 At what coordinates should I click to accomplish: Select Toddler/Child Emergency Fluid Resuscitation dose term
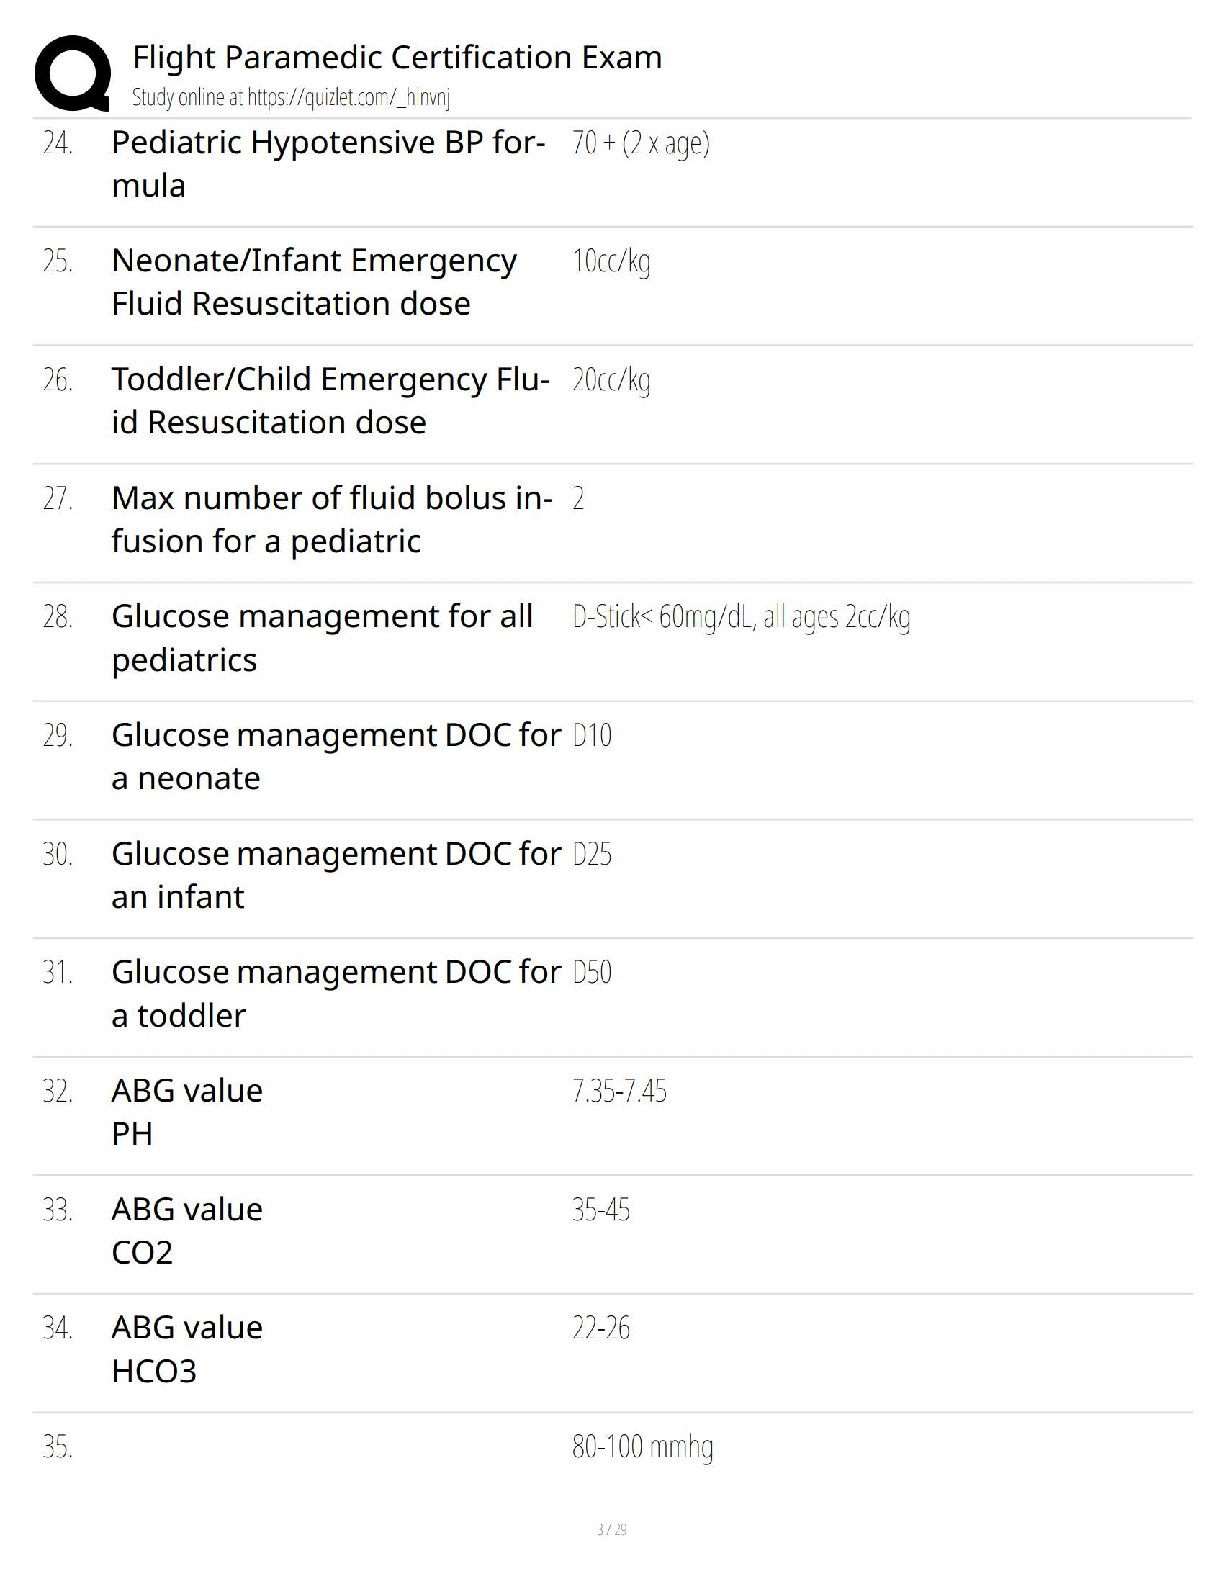point(331,401)
